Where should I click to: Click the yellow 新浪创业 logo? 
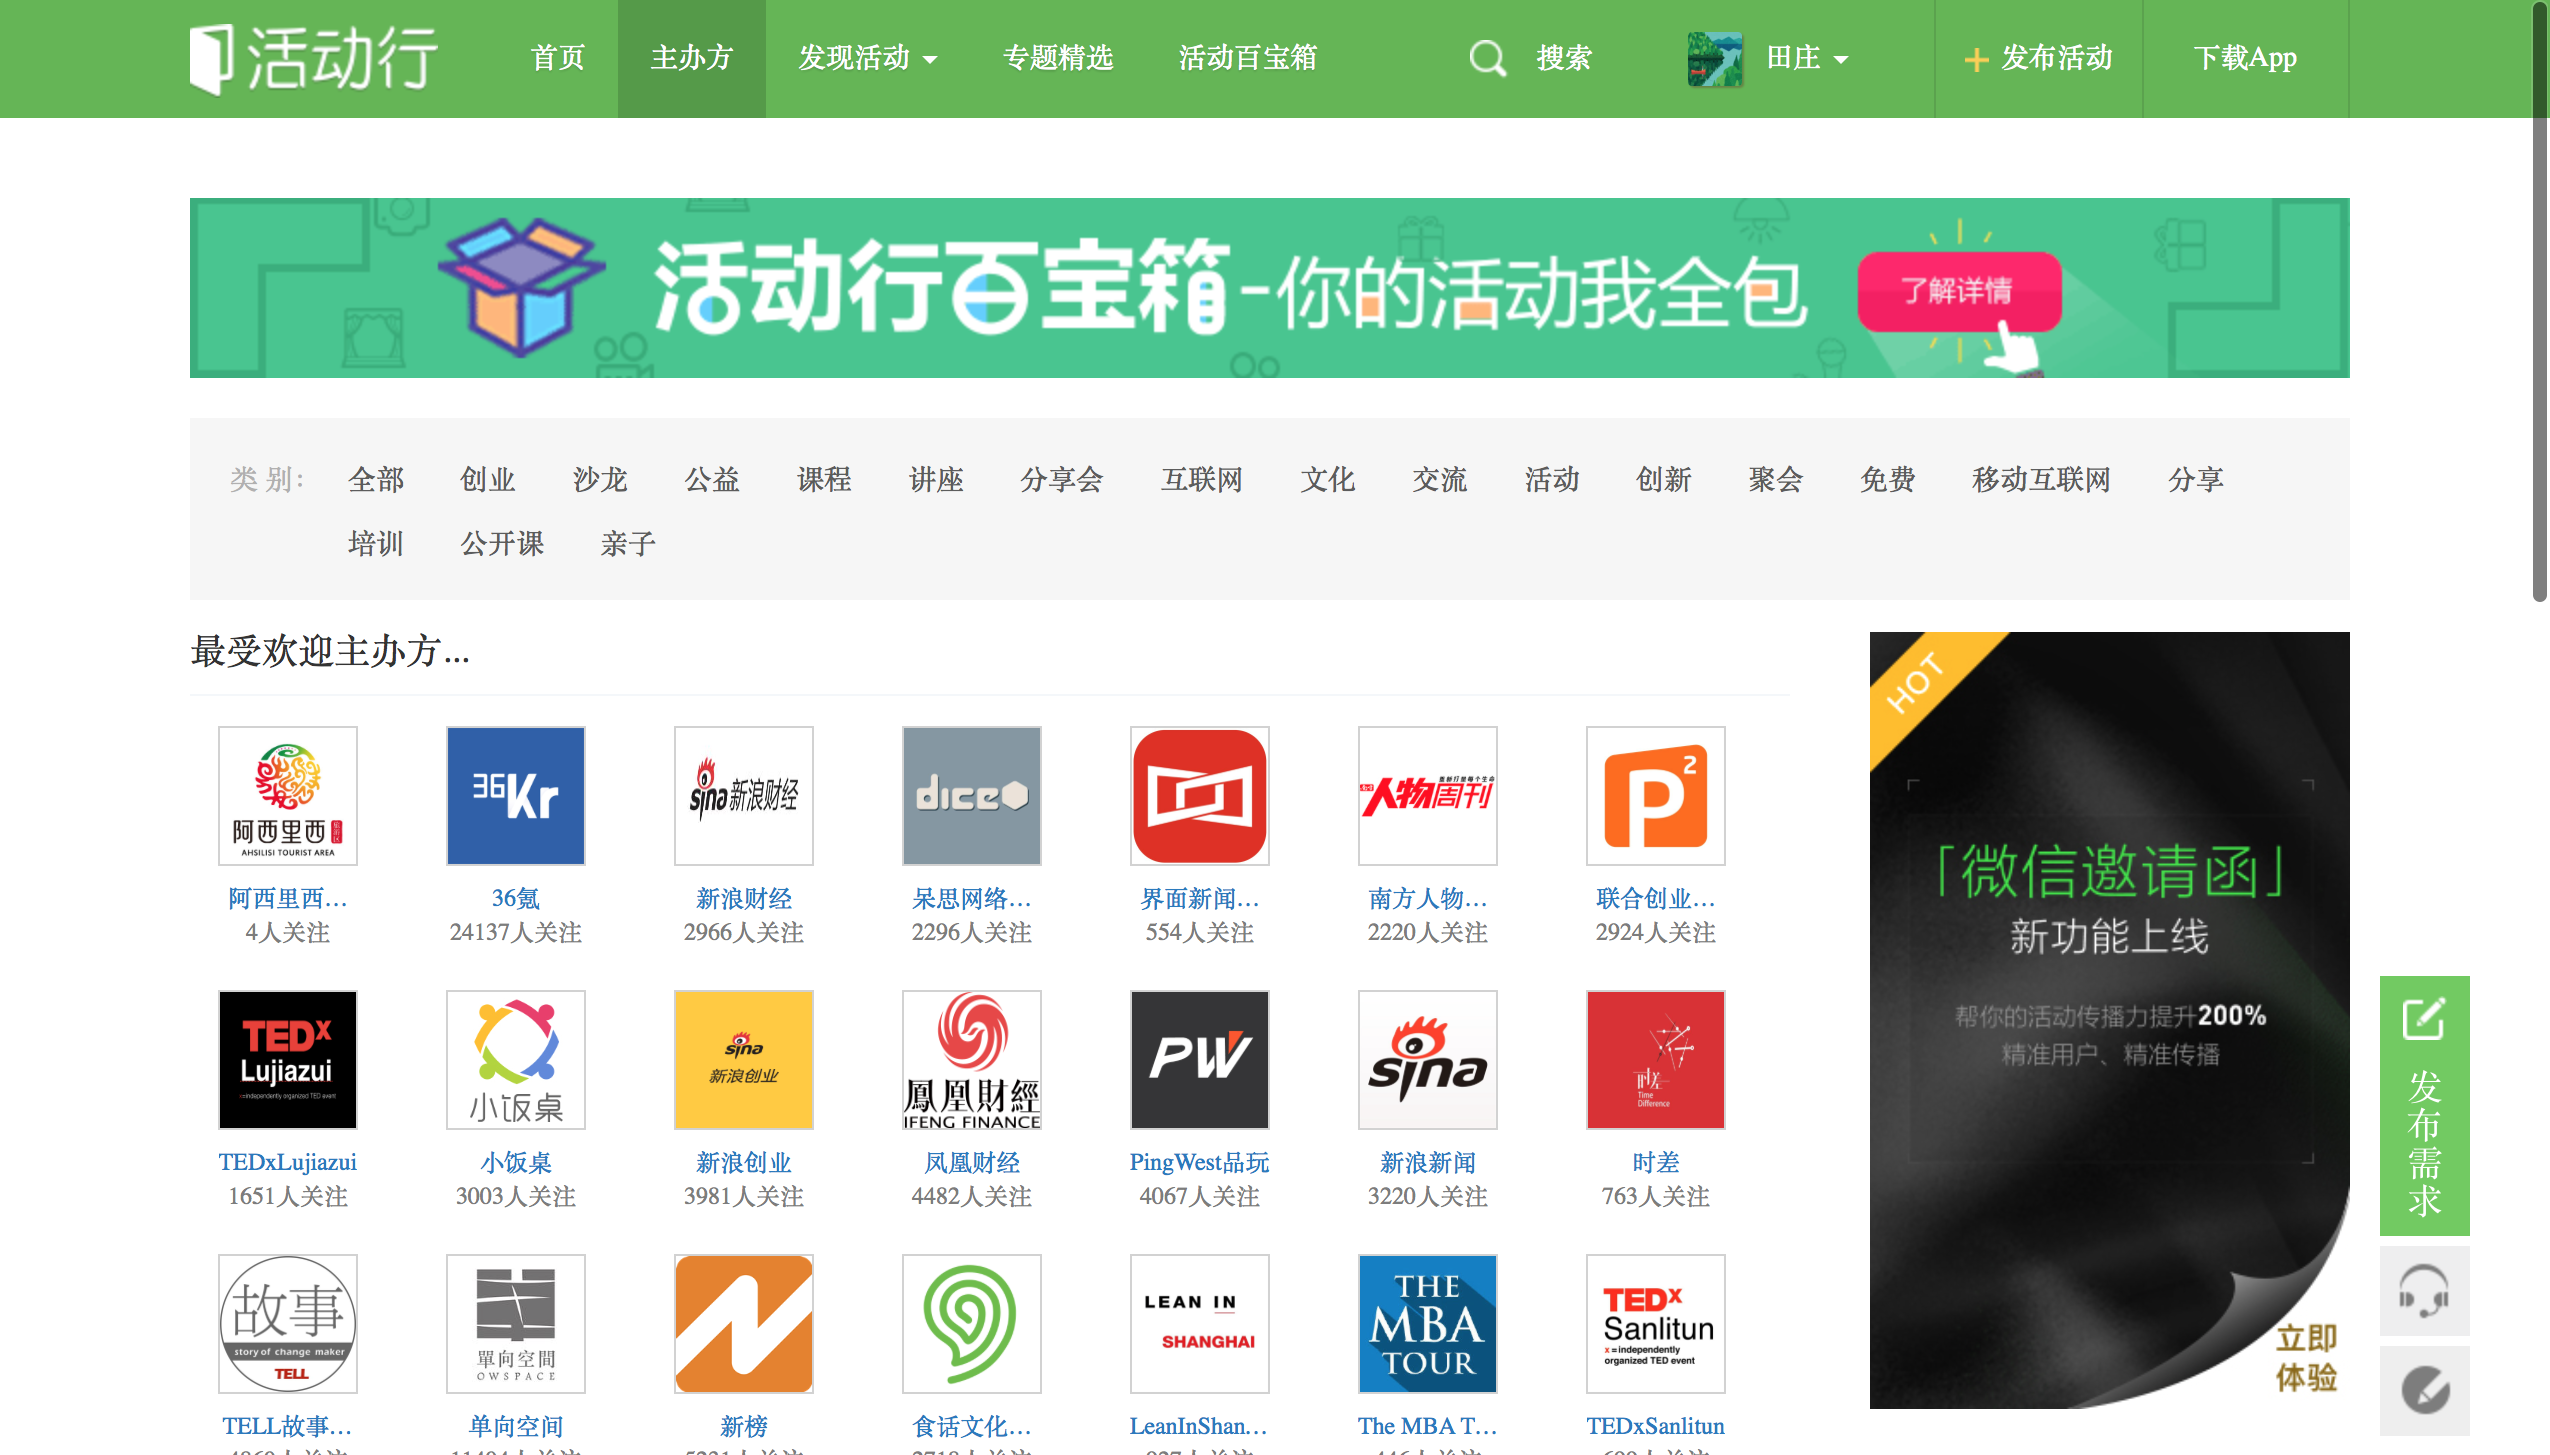click(744, 1060)
